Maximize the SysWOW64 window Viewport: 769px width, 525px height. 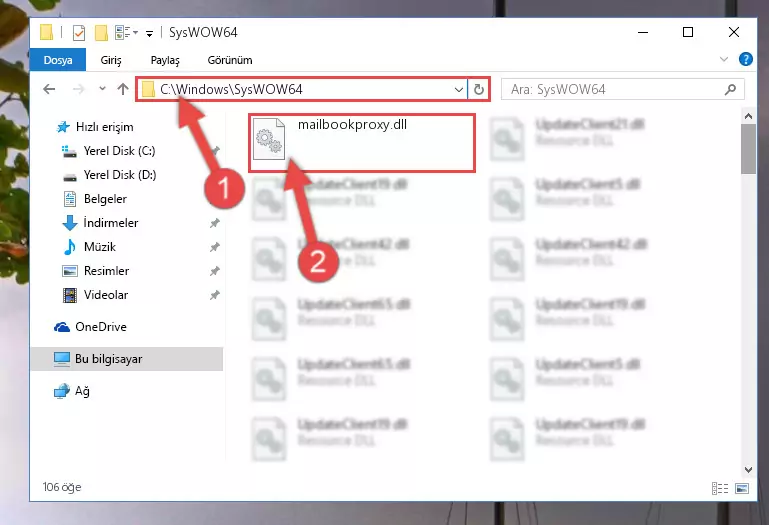688,32
